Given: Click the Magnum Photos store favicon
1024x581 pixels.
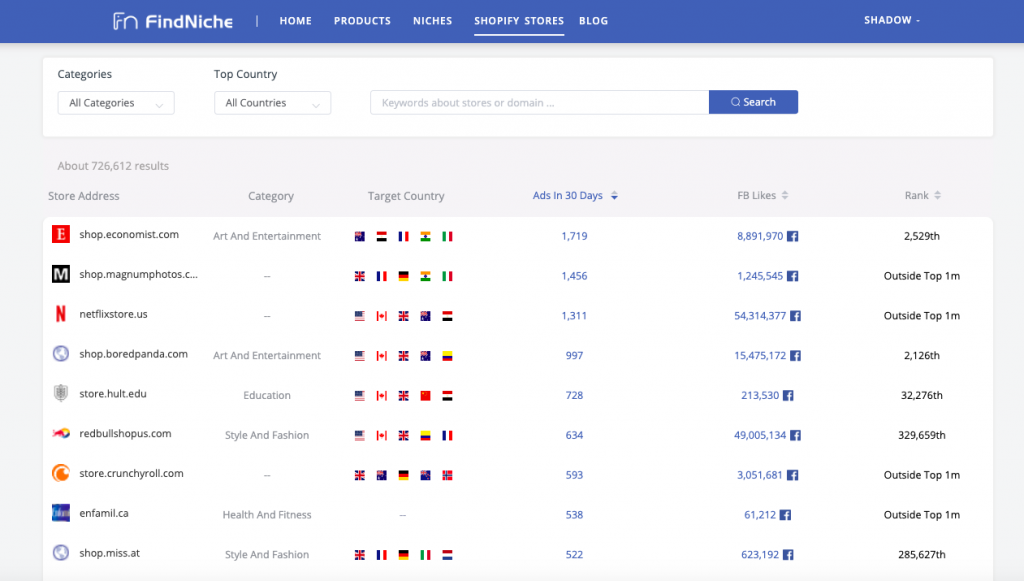Looking at the screenshot, I should (61, 274).
